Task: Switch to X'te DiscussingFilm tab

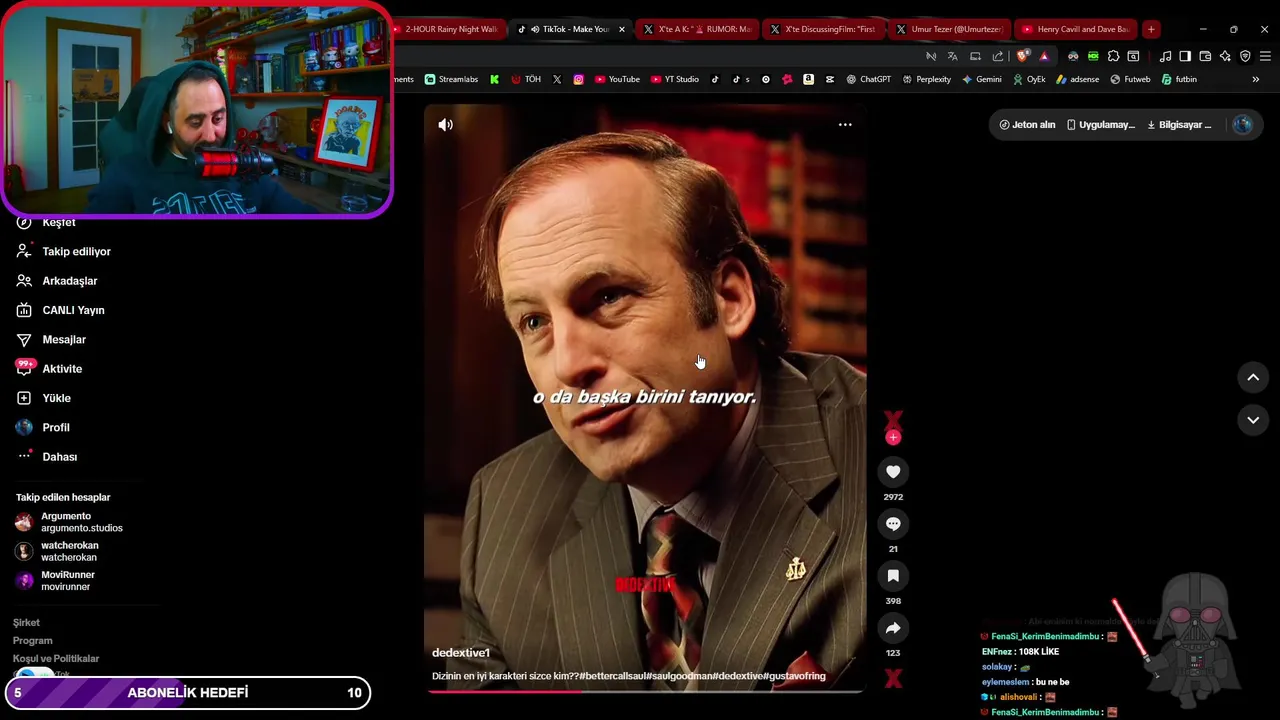Action: tap(822, 29)
